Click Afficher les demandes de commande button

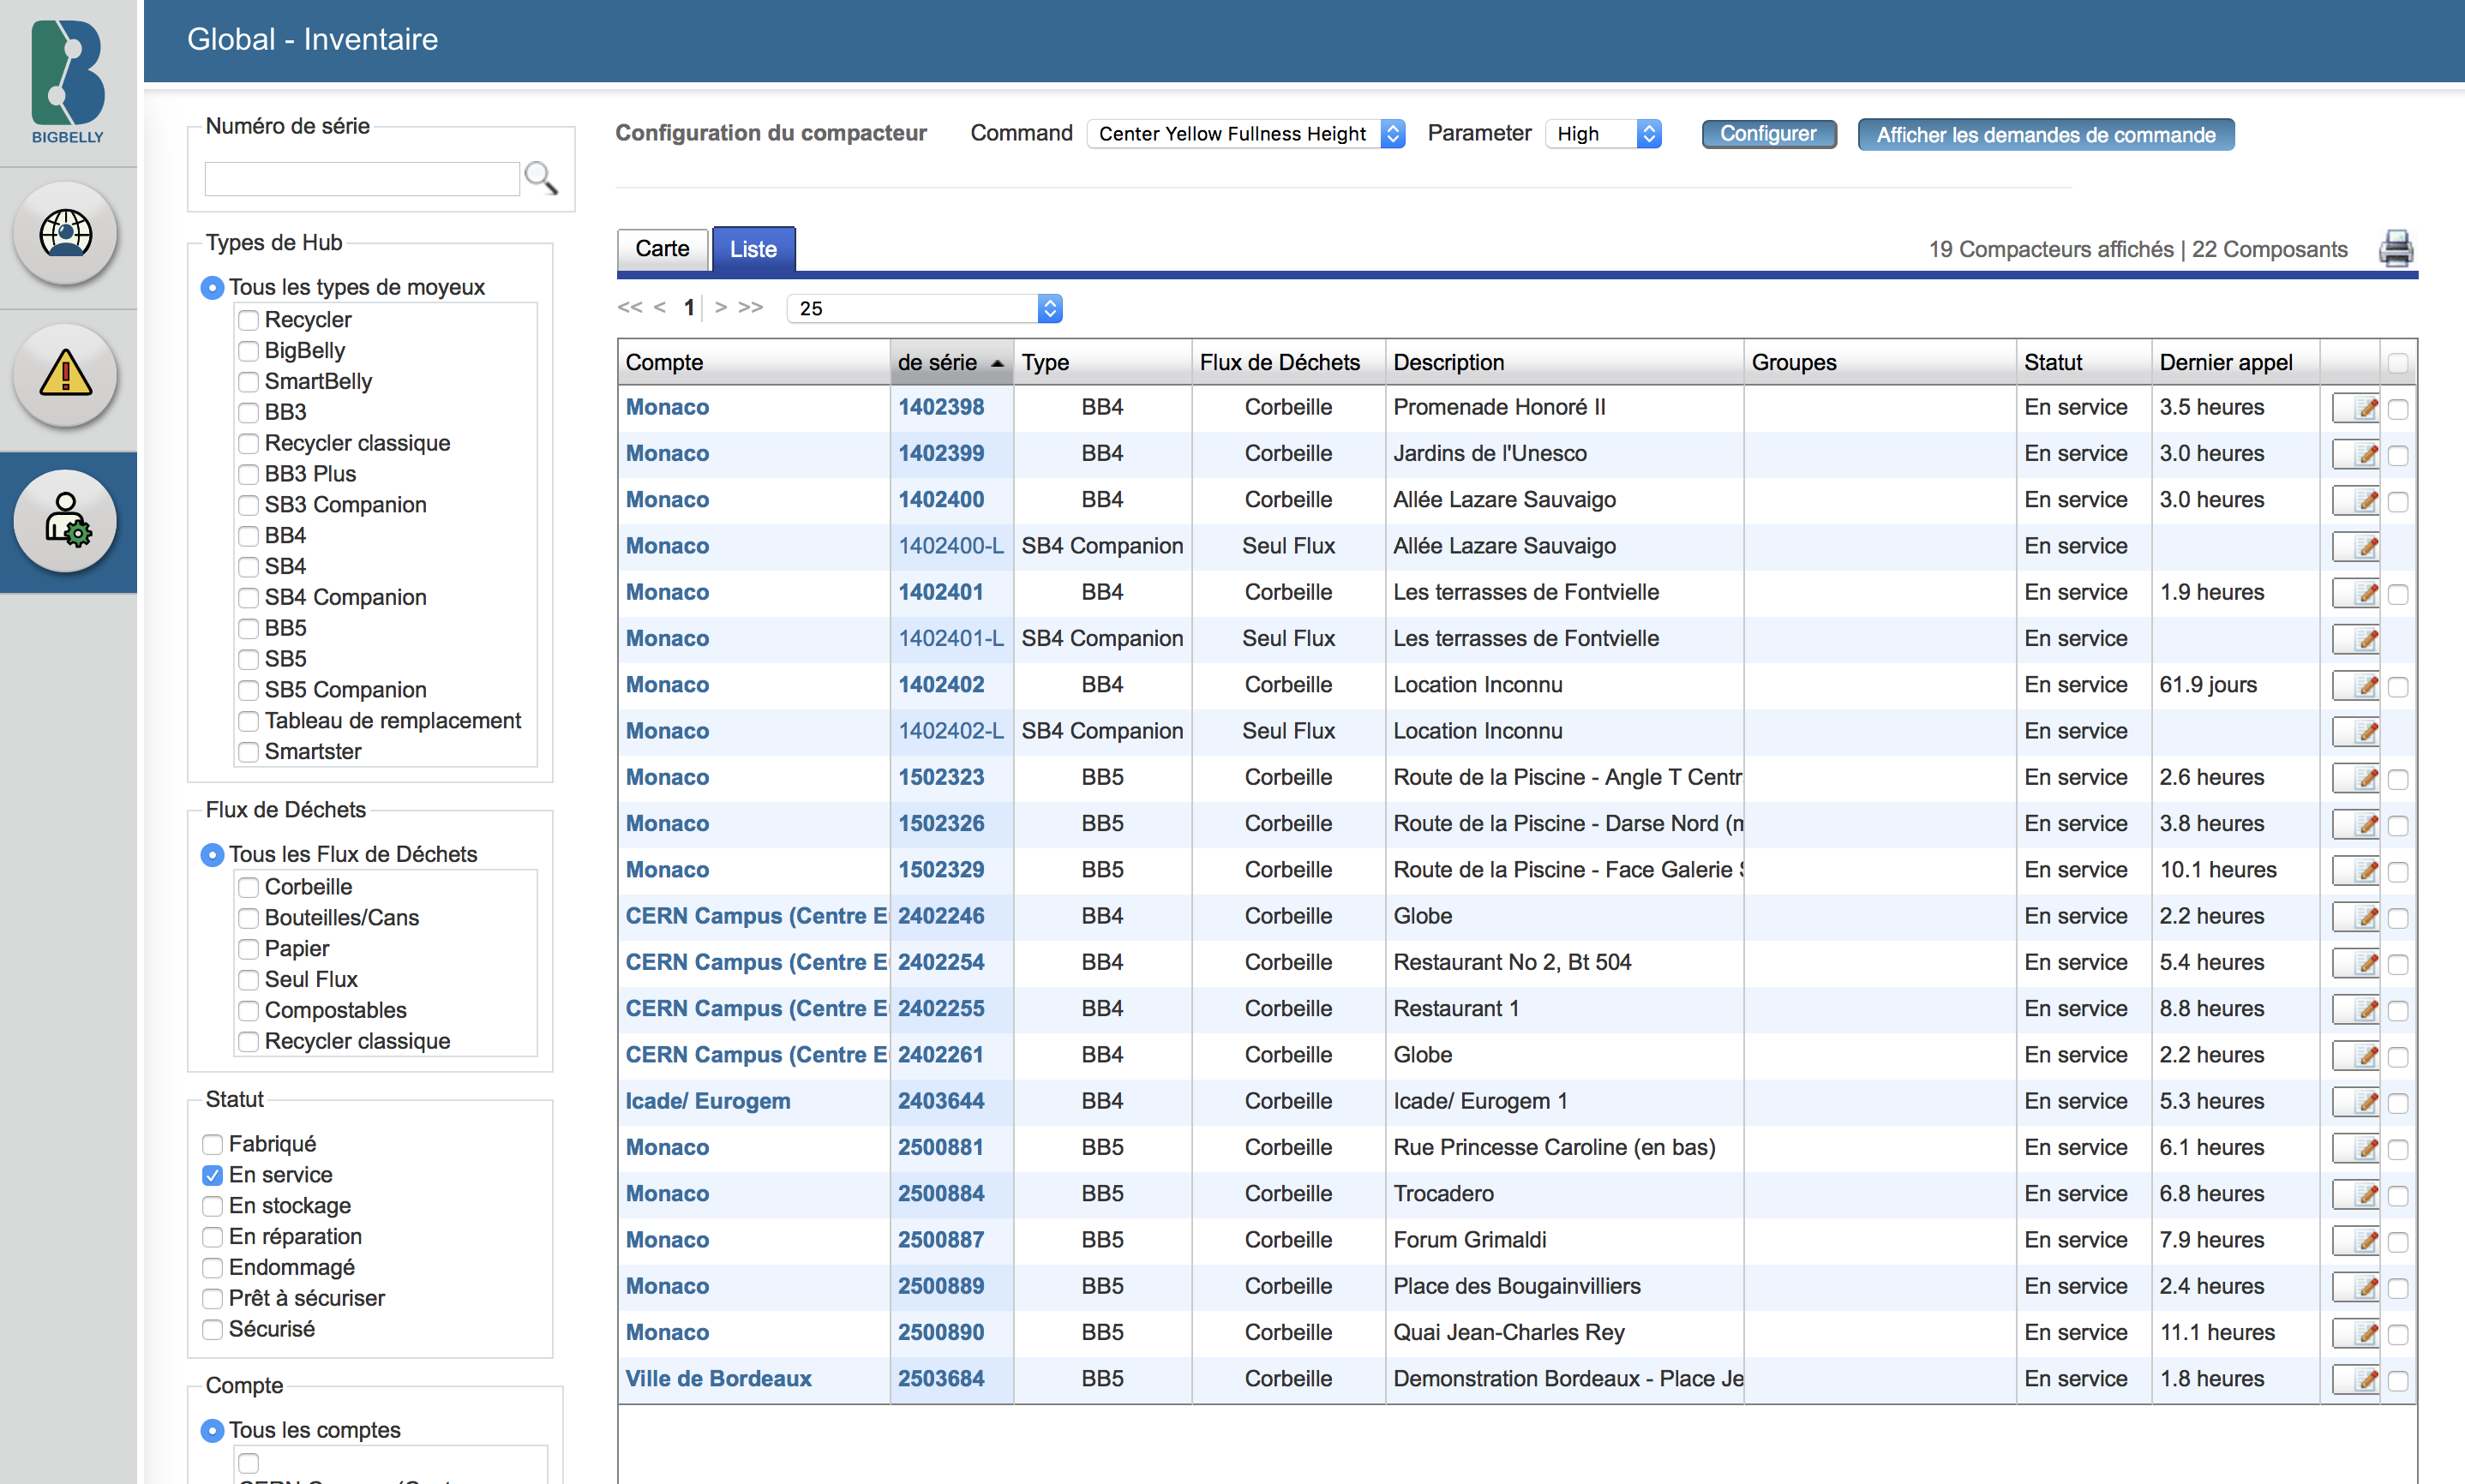2045,135
